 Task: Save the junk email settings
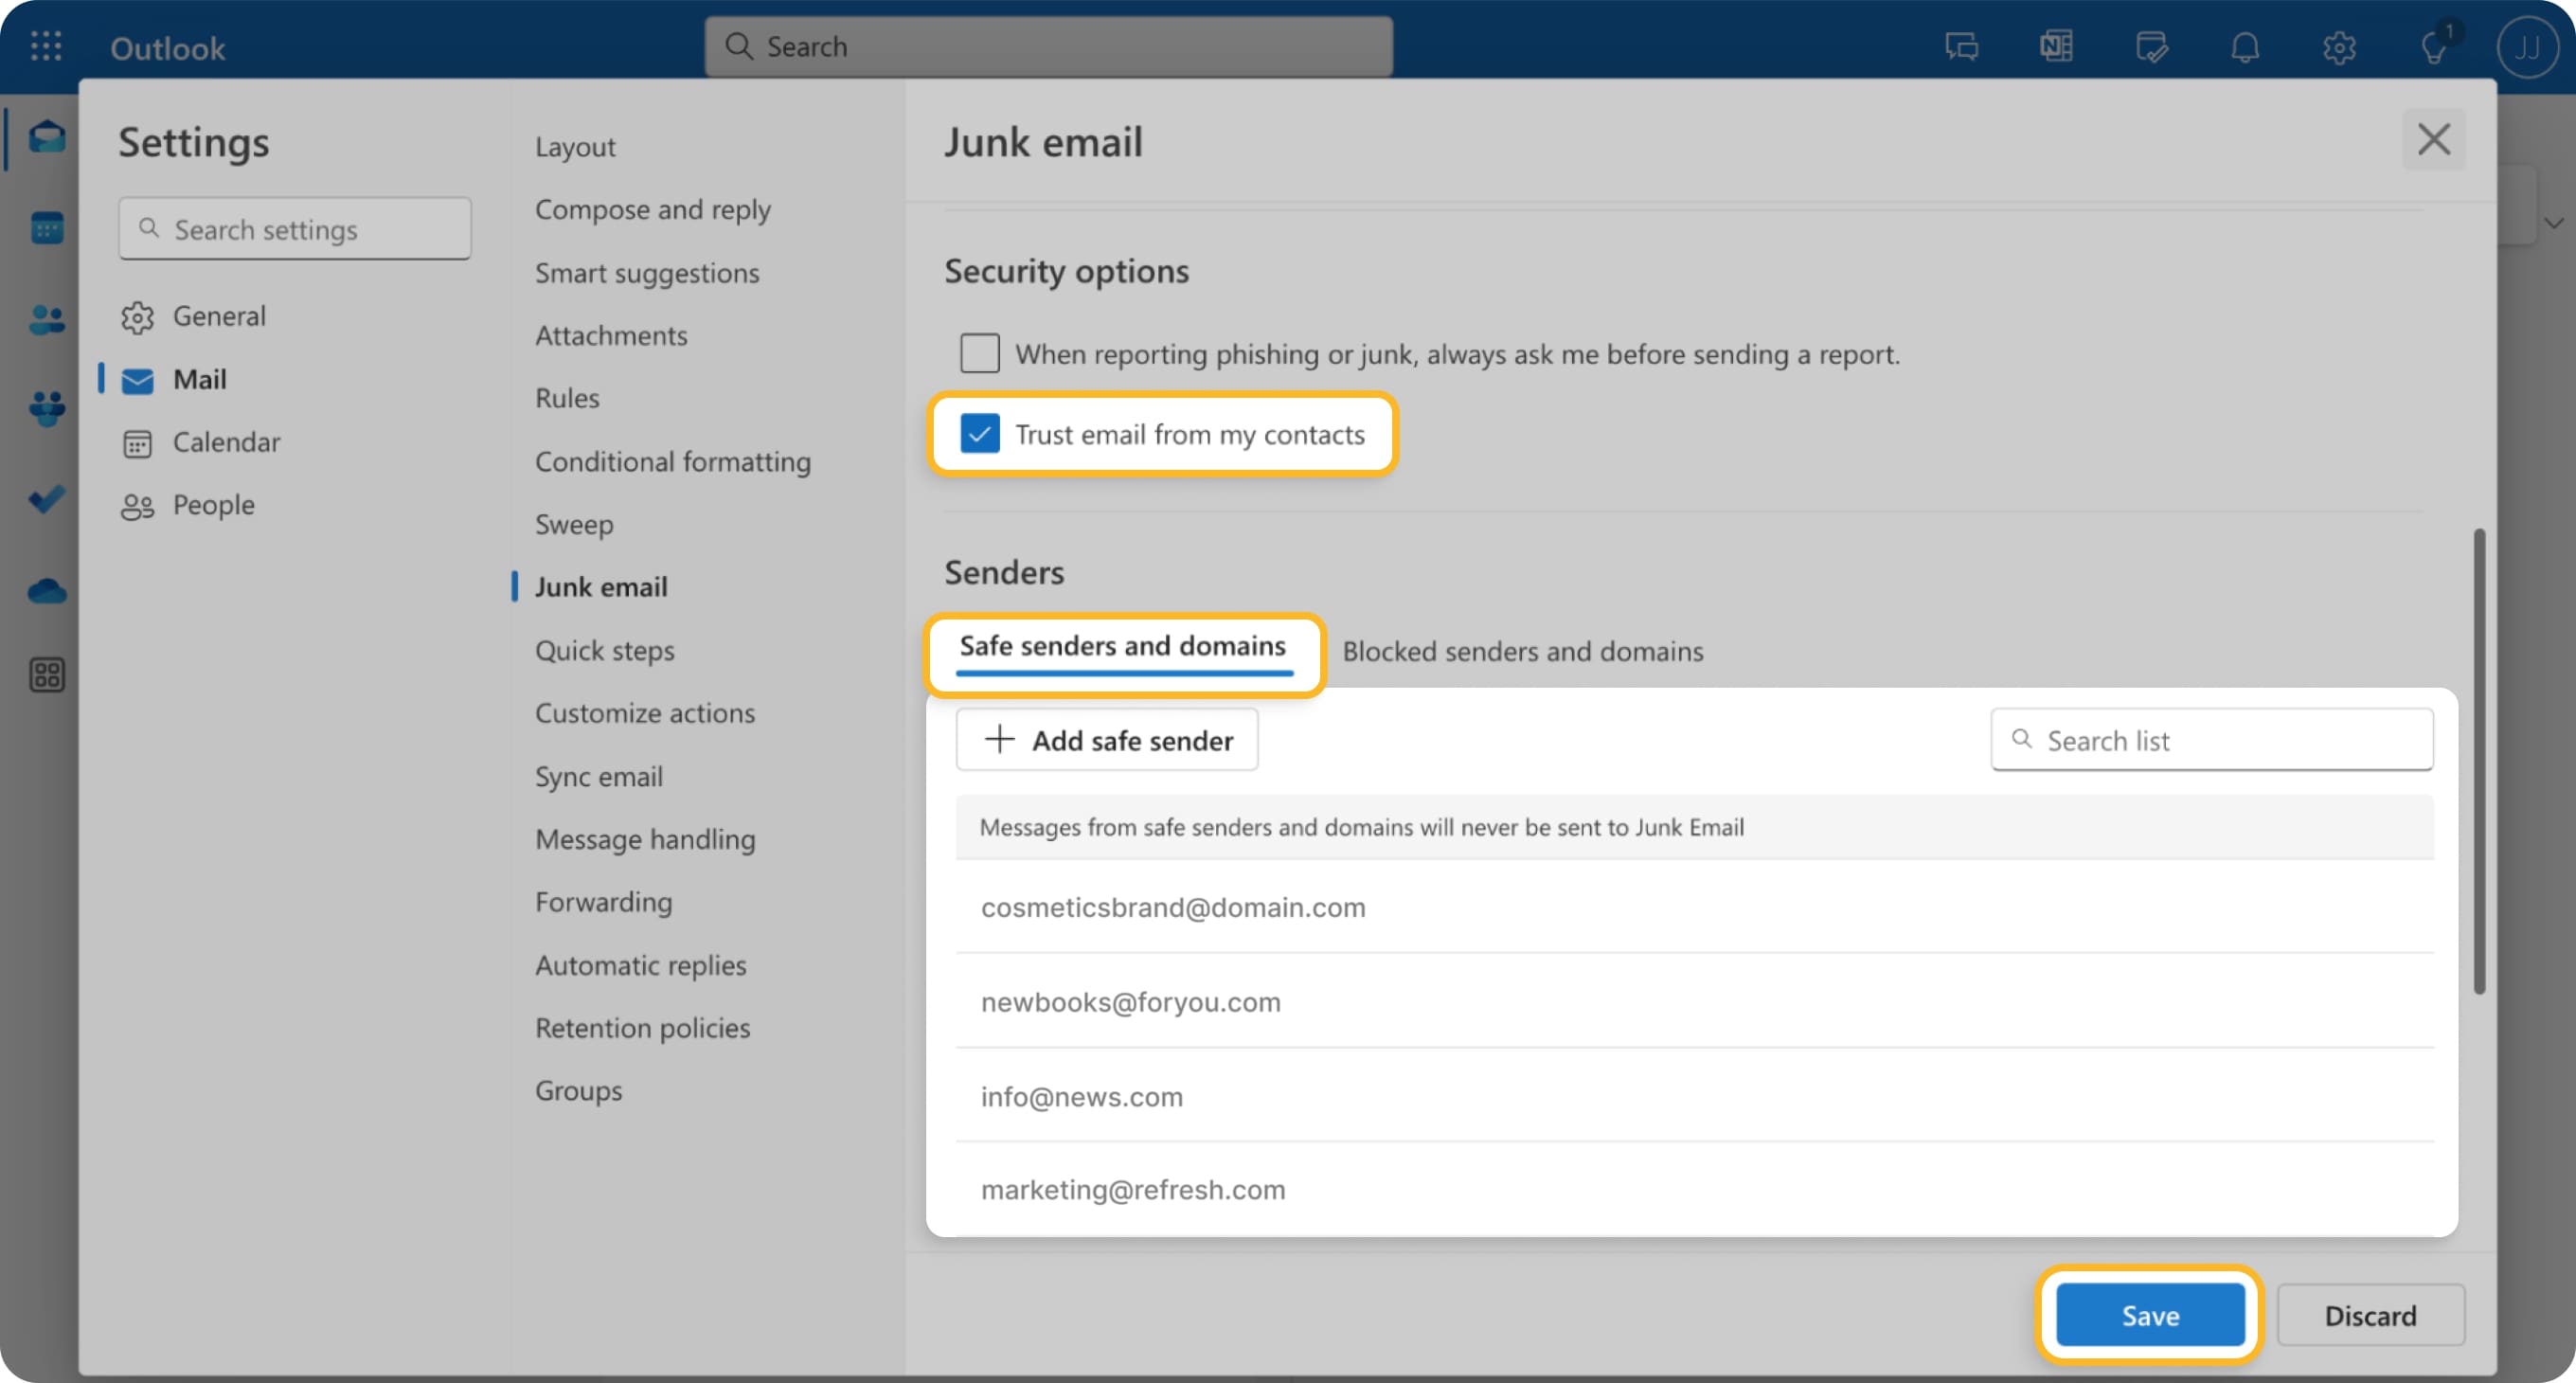click(2150, 1315)
